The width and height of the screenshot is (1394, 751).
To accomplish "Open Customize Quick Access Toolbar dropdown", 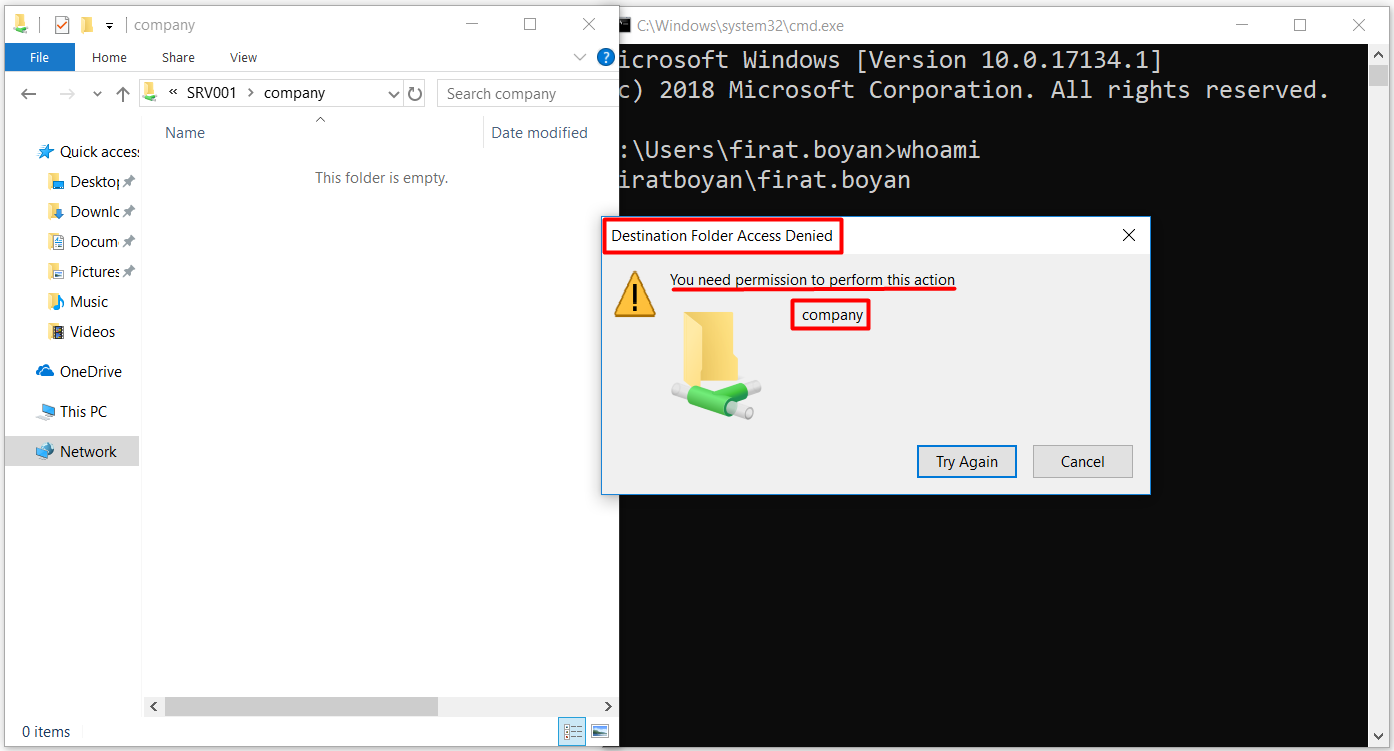I will (109, 25).
